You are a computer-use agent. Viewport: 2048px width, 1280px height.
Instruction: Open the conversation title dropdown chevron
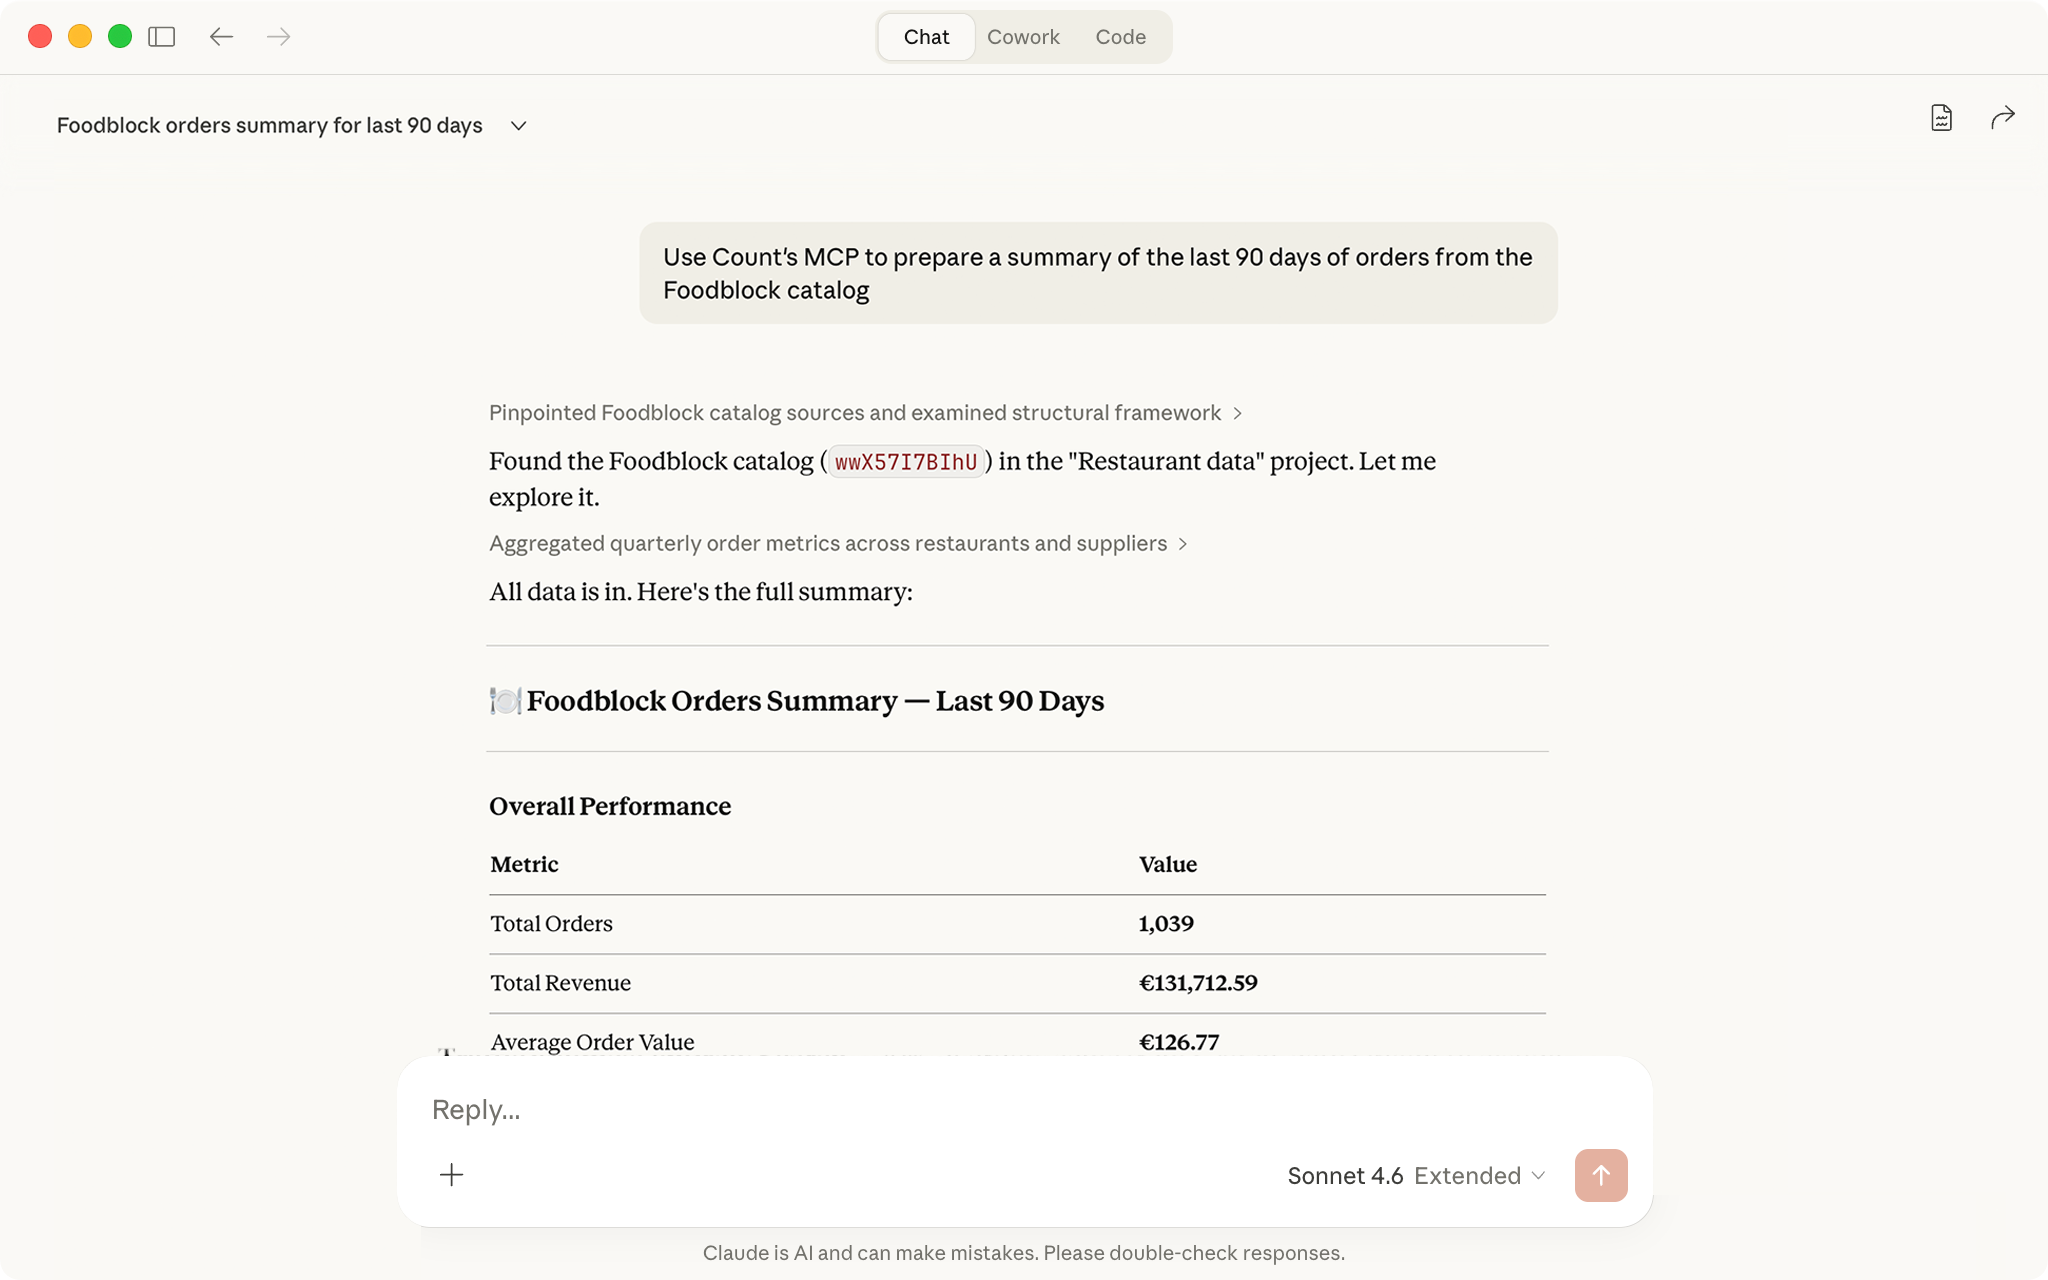coord(518,126)
